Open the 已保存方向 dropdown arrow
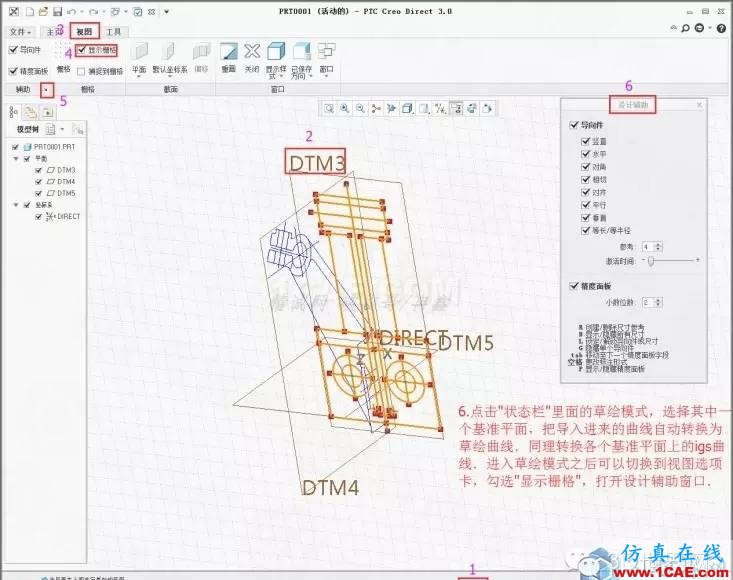The height and width of the screenshot is (580, 733). (310, 76)
